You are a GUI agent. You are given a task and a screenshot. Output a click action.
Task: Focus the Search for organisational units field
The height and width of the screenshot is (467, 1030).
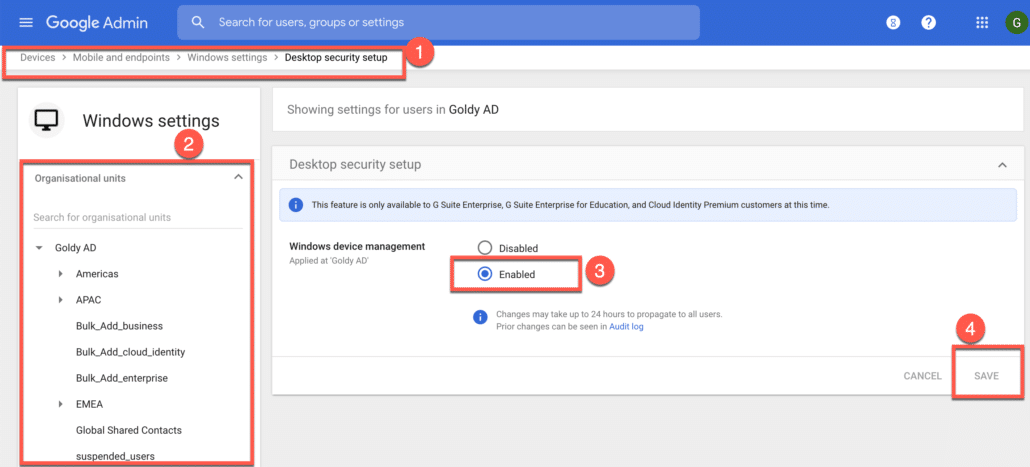click(138, 217)
